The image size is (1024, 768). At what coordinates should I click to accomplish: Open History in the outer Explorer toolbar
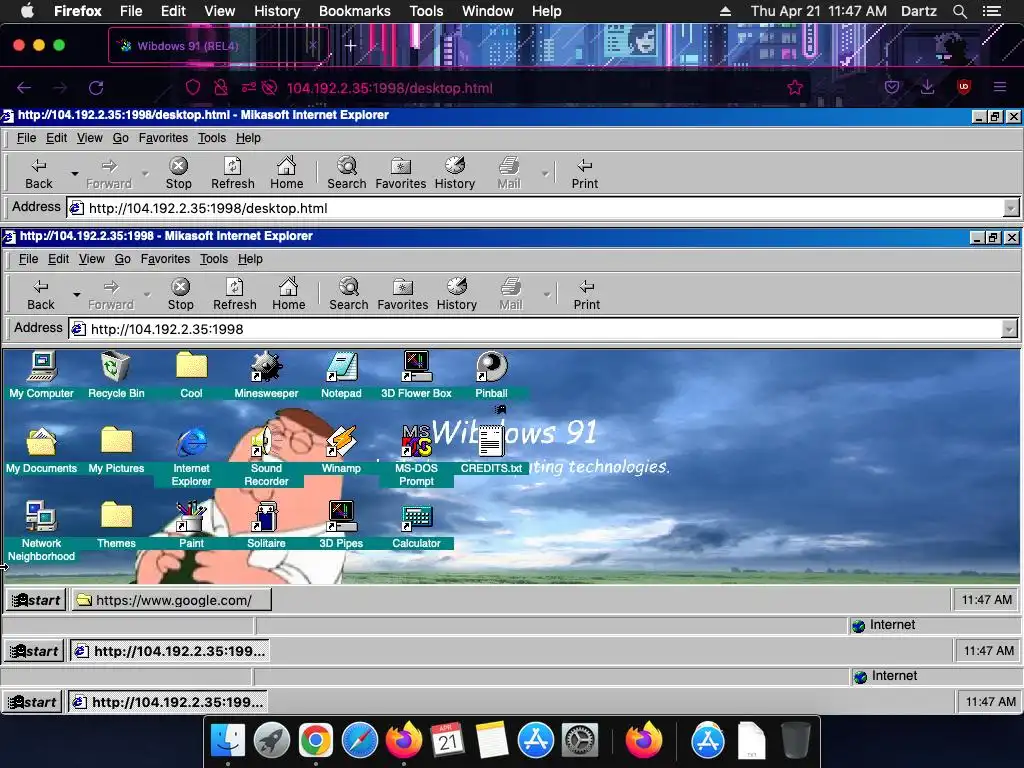click(455, 173)
